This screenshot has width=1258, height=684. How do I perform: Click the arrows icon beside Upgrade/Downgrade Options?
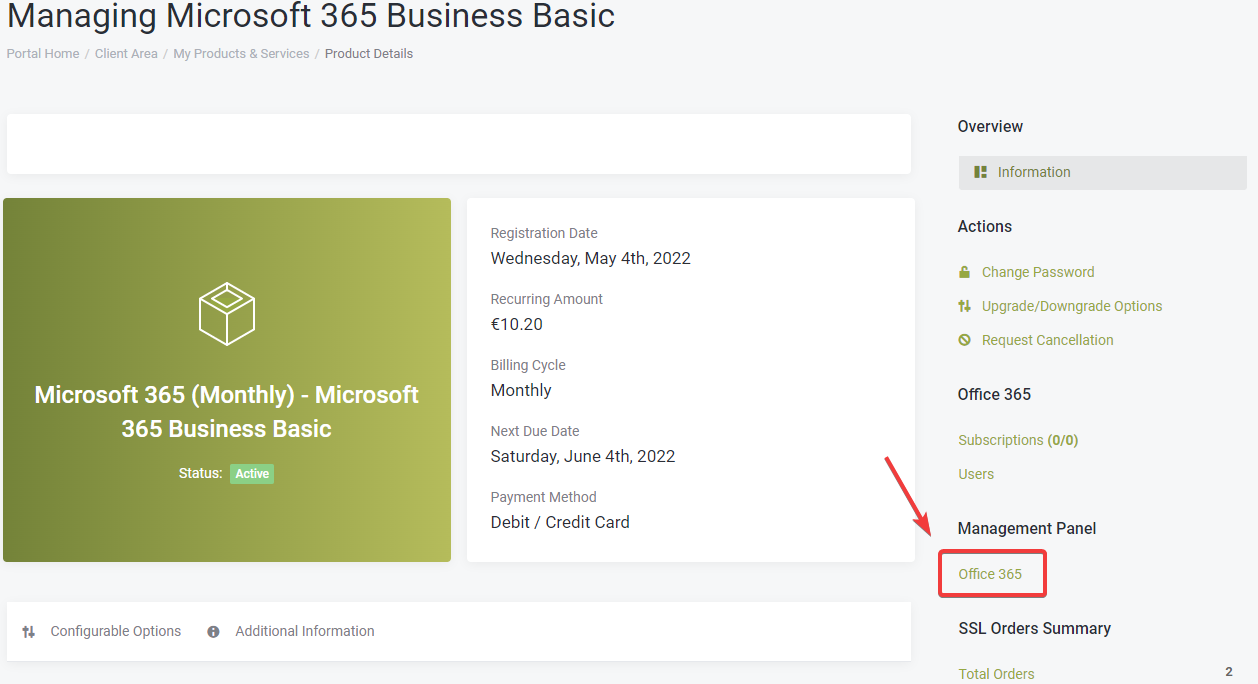coord(964,306)
